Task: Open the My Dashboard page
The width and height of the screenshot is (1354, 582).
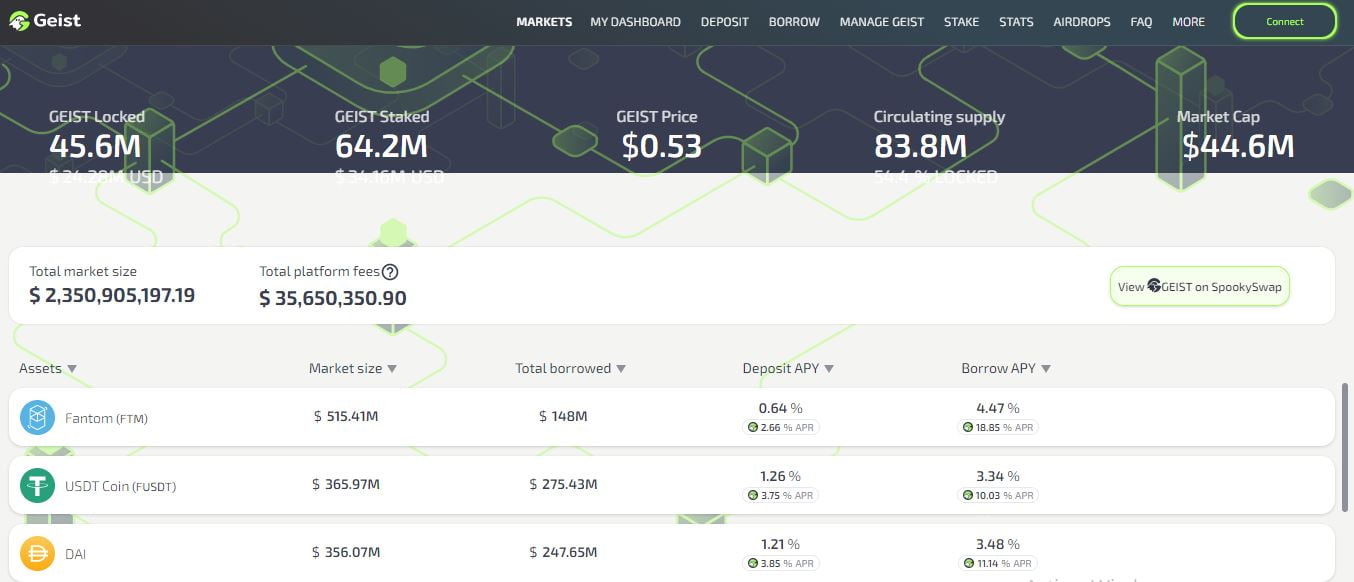Action: [x=635, y=22]
